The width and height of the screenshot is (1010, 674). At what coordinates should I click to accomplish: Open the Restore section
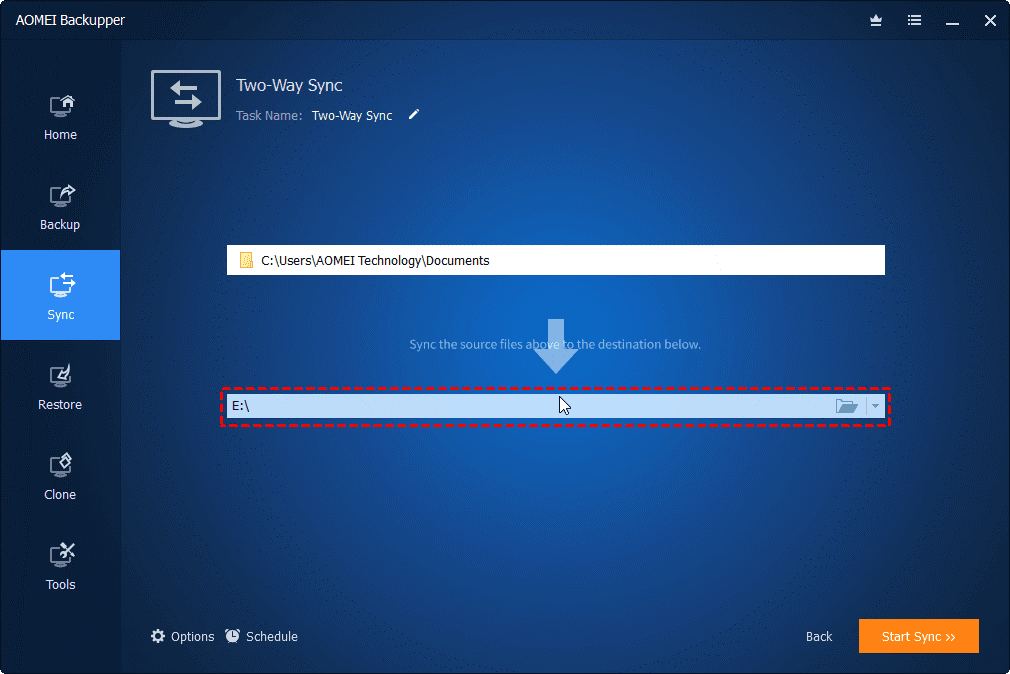[x=60, y=384]
